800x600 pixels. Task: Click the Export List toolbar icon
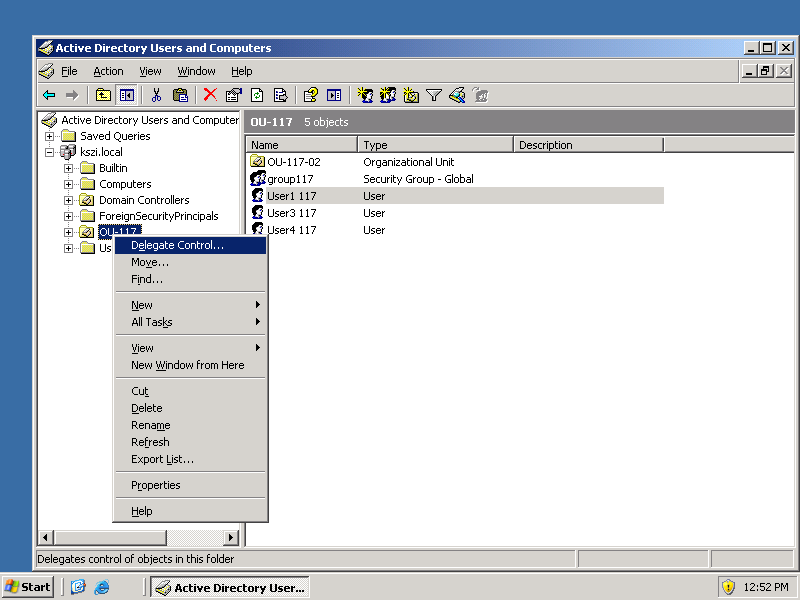tap(281, 95)
